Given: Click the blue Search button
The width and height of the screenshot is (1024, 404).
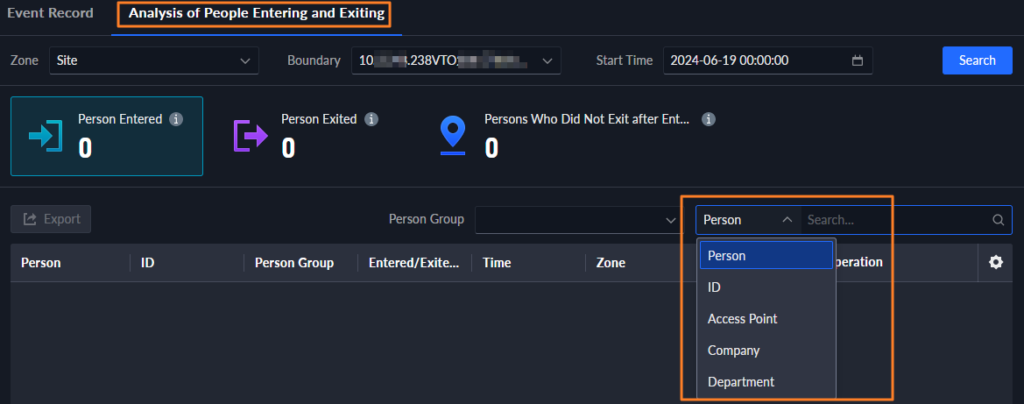Looking at the screenshot, I should pyautogui.click(x=977, y=60).
